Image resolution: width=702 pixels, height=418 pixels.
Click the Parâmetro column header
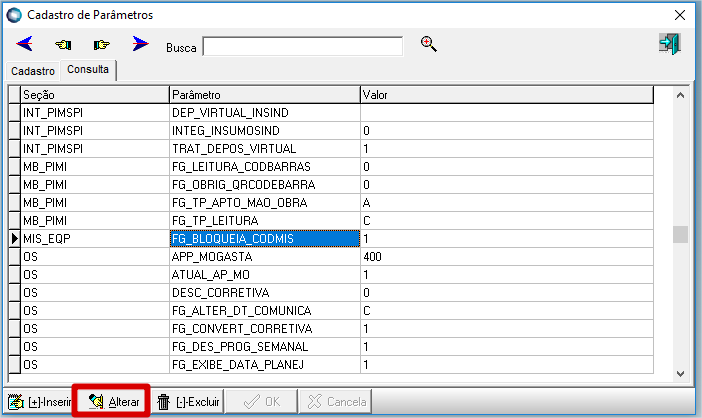coord(265,95)
